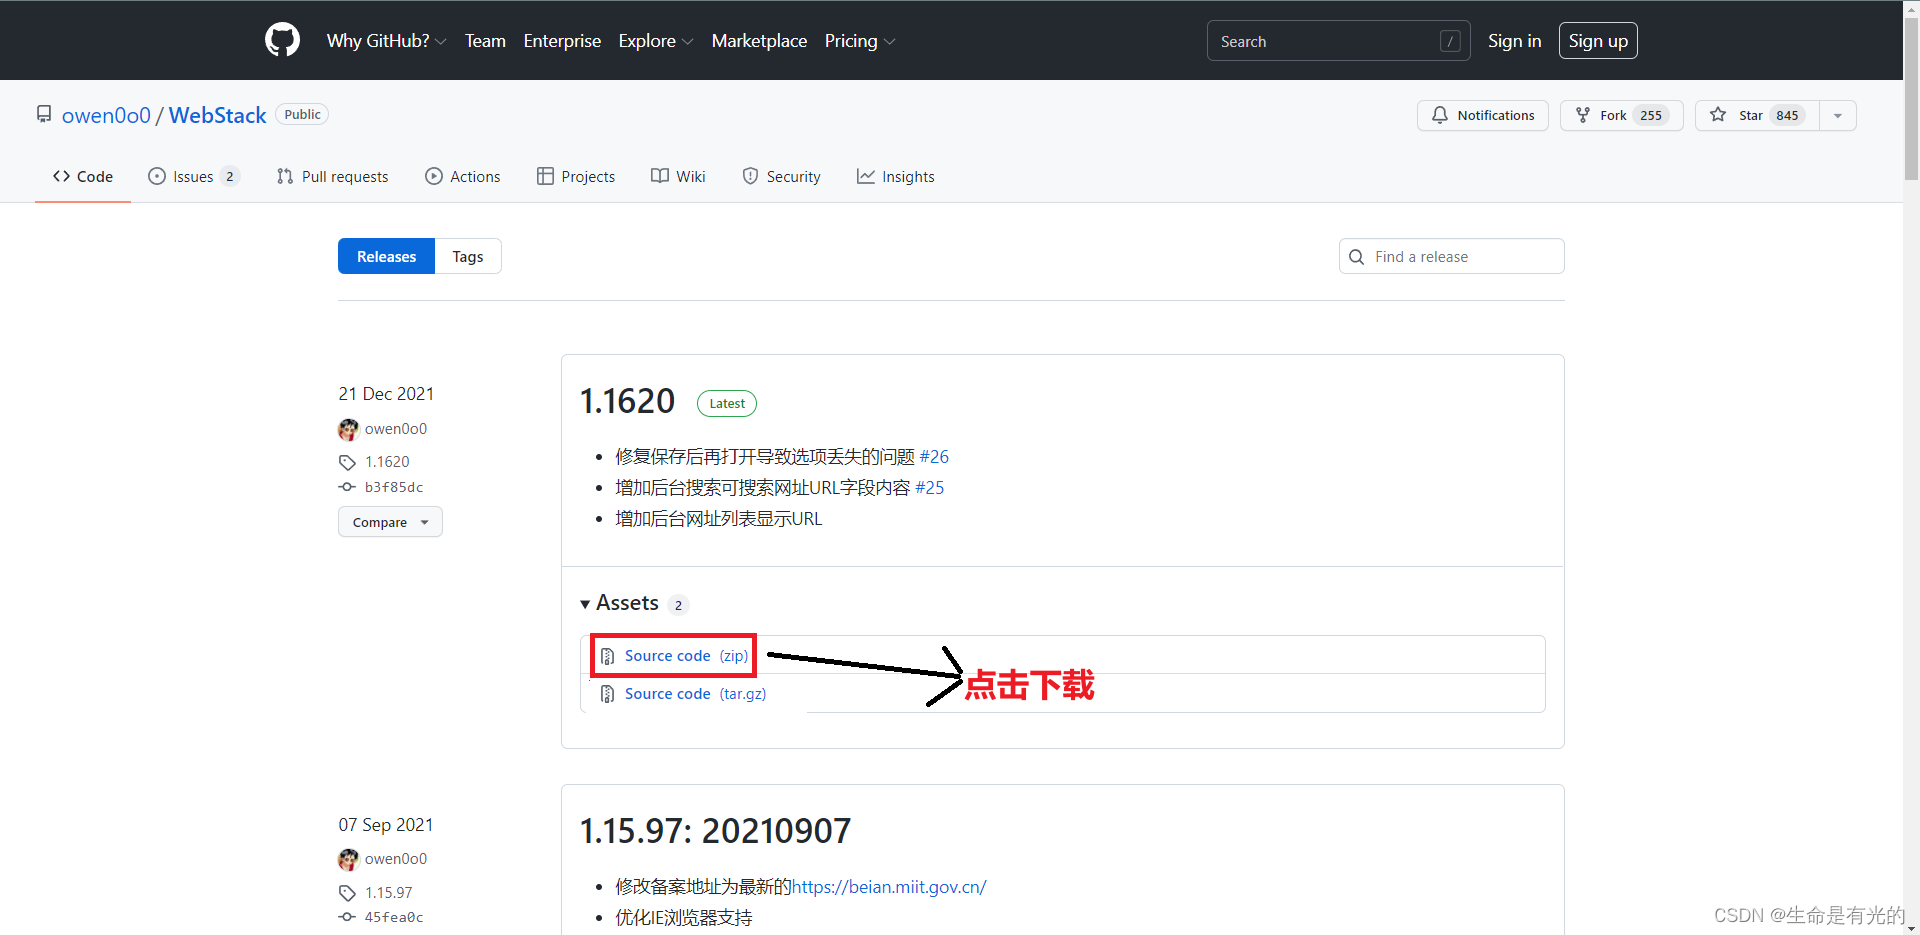The width and height of the screenshot is (1920, 935).
Task: Open commit 45fea0c
Action: coord(394,917)
